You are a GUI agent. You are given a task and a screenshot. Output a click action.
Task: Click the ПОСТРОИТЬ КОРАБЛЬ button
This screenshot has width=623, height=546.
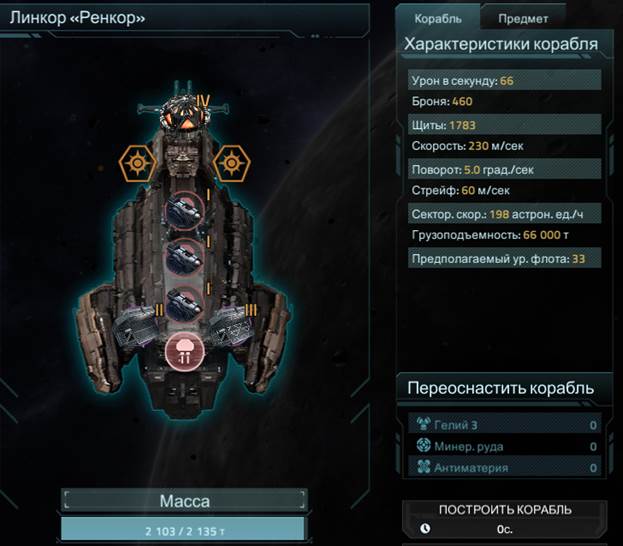[505, 519]
